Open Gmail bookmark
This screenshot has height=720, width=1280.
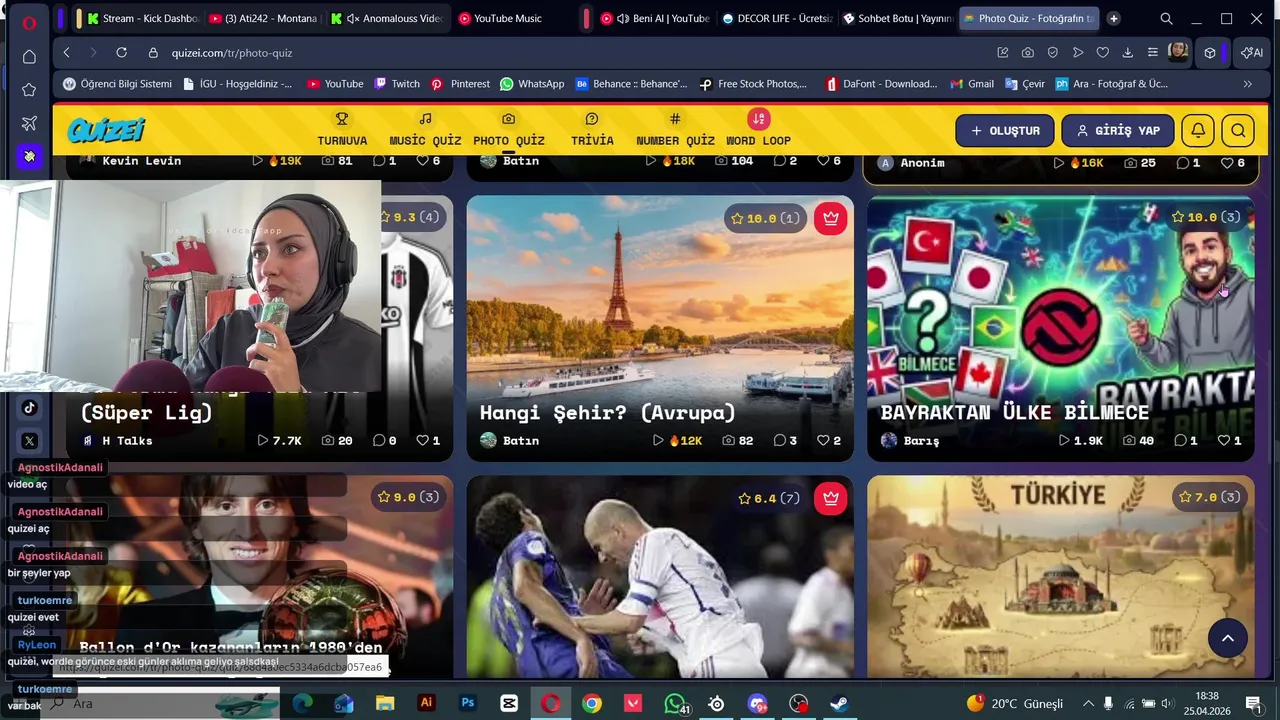point(971,84)
